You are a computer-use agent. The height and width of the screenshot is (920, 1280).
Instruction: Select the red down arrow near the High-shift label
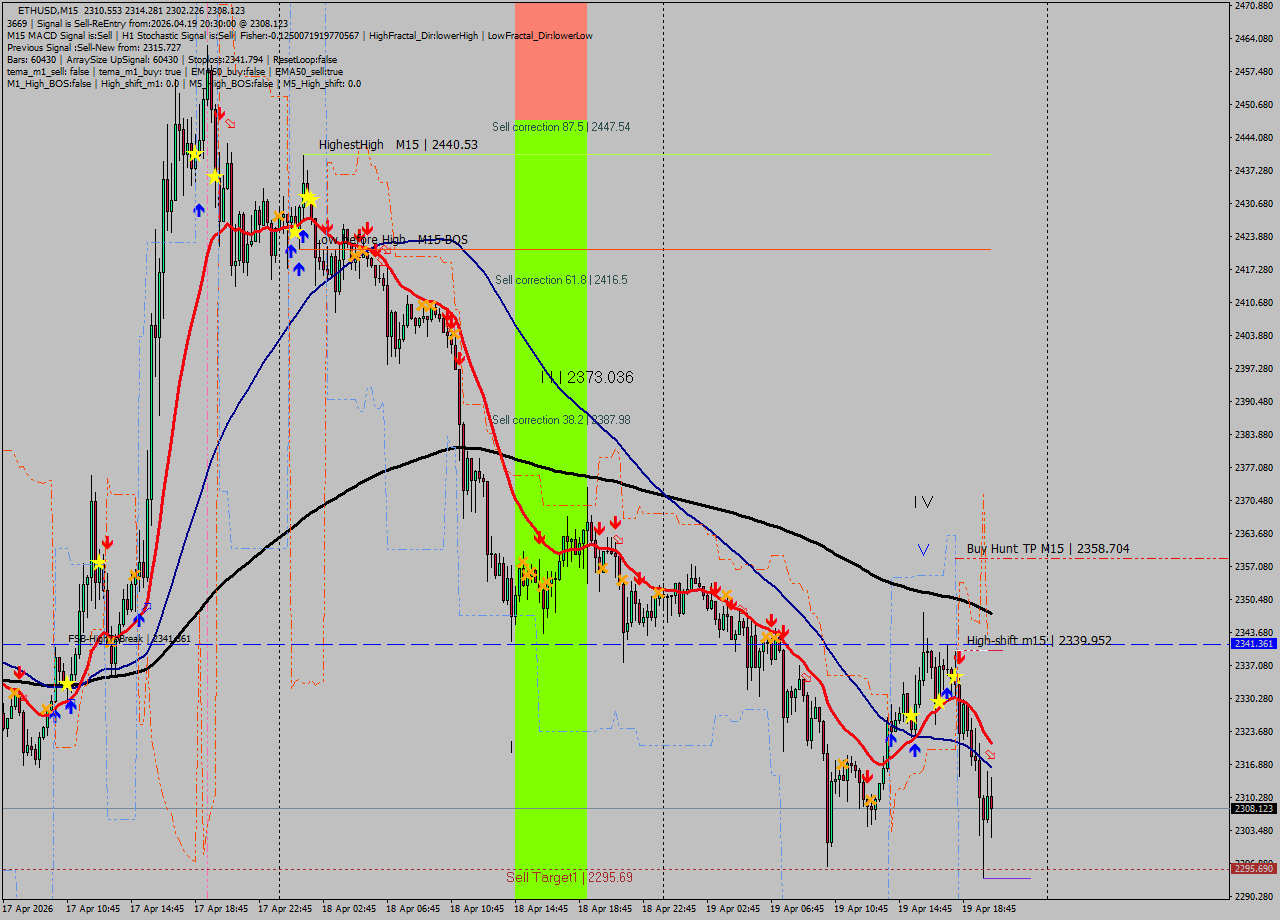click(960, 657)
